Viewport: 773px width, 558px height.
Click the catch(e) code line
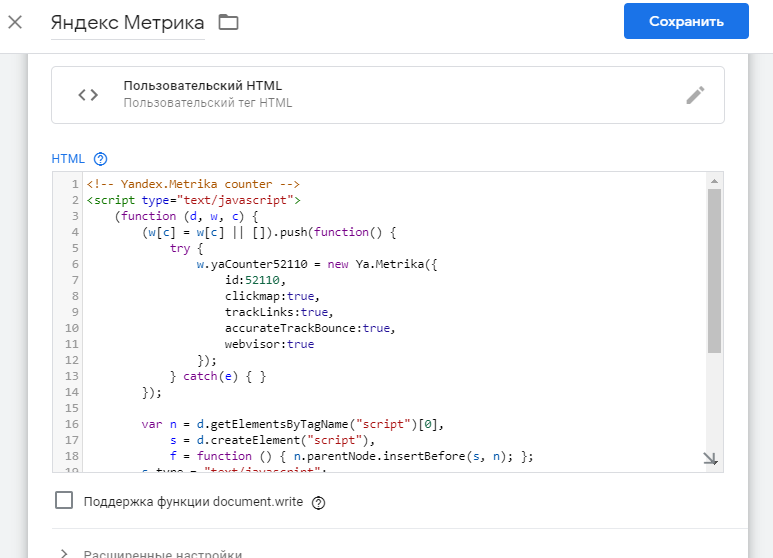[218, 376]
